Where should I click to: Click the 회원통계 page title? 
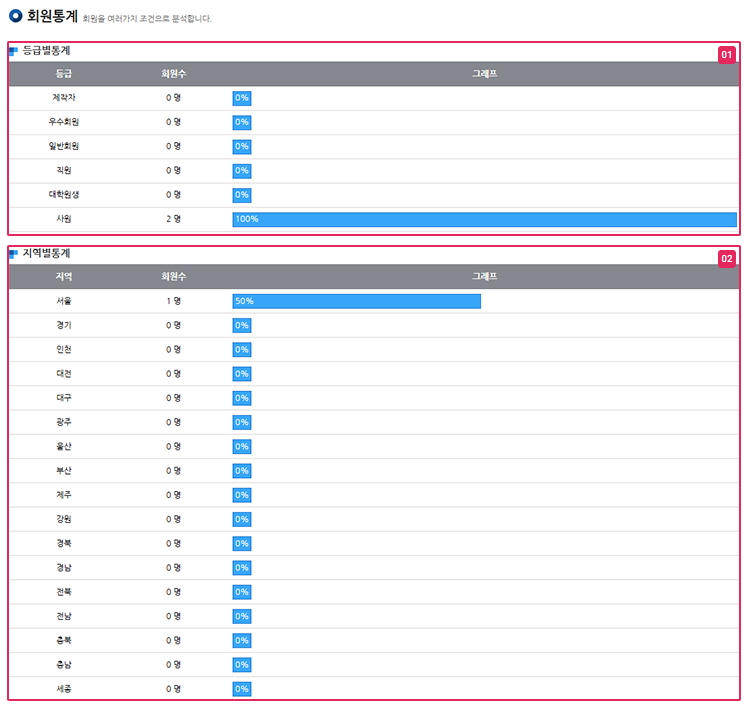(52, 16)
